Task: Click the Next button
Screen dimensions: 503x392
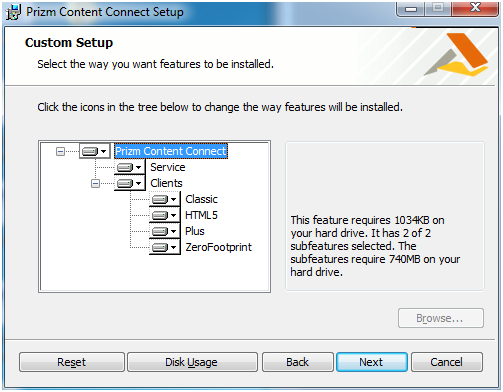Action: pyautogui.click(x=372, y=362)
